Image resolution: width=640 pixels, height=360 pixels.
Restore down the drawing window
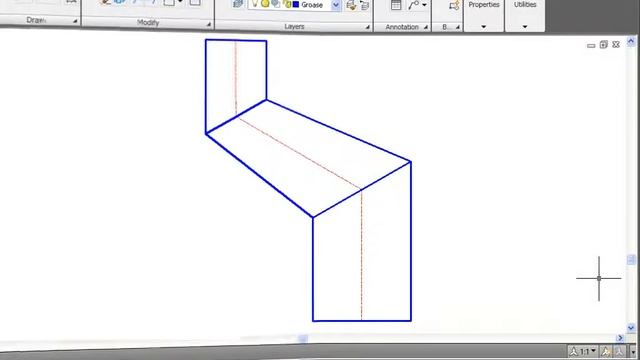tap(603, 44)
